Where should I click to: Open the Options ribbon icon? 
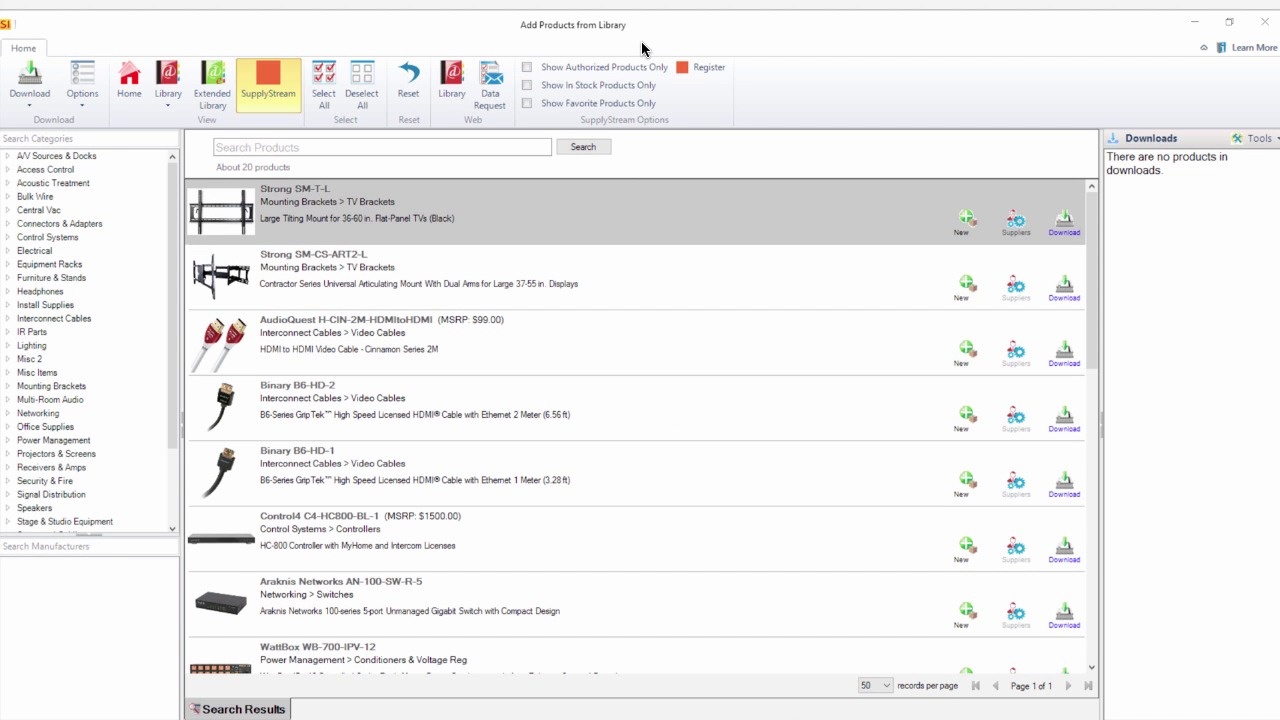coord(82,74)
